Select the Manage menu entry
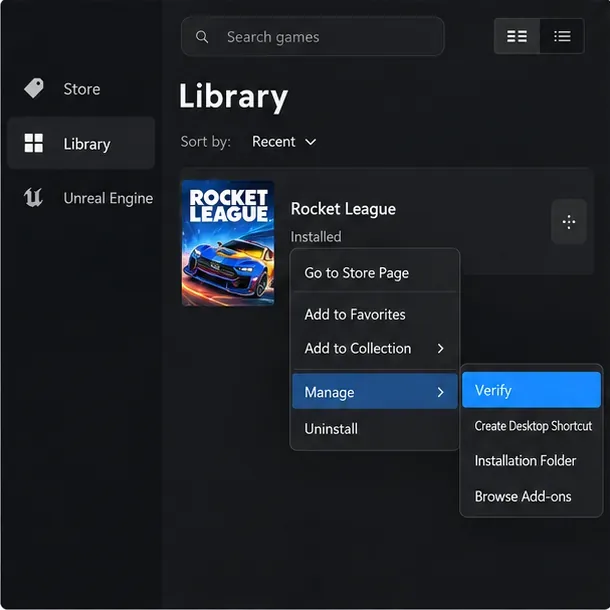This screenshot has height=610, width=610. [x=375, y=392]
